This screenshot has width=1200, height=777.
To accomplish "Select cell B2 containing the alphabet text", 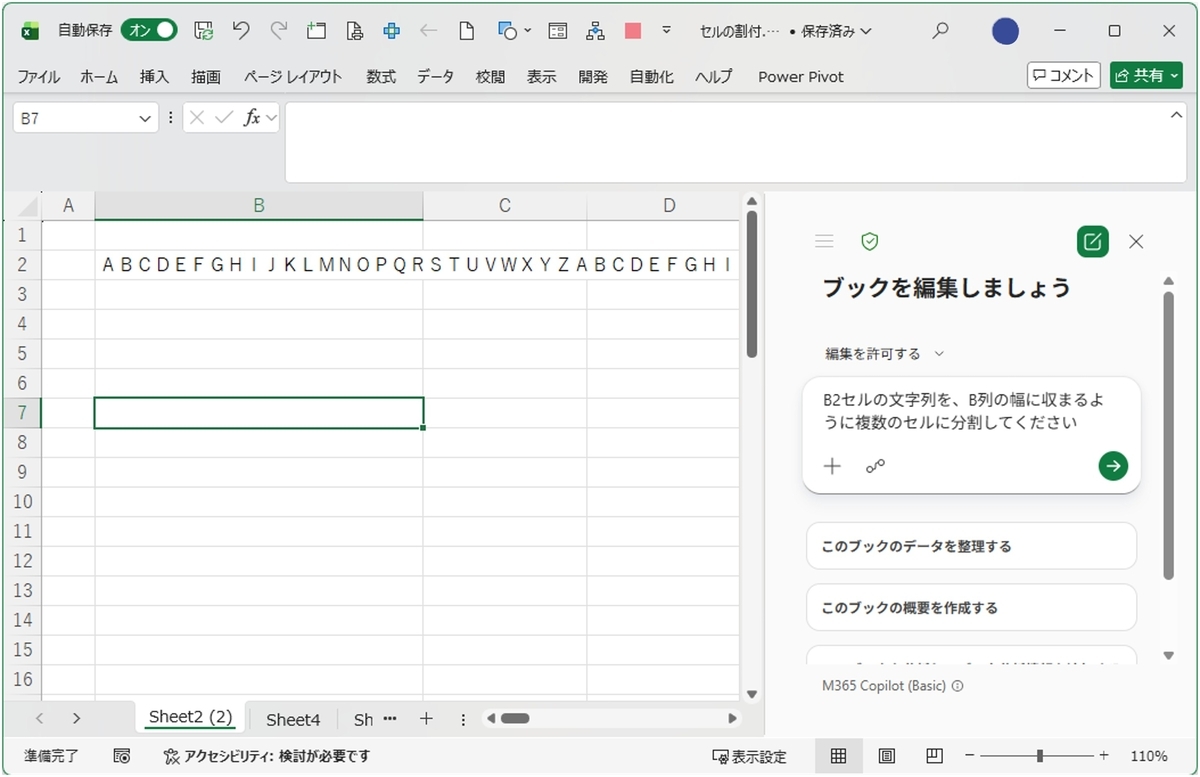I will click(259, 265).
